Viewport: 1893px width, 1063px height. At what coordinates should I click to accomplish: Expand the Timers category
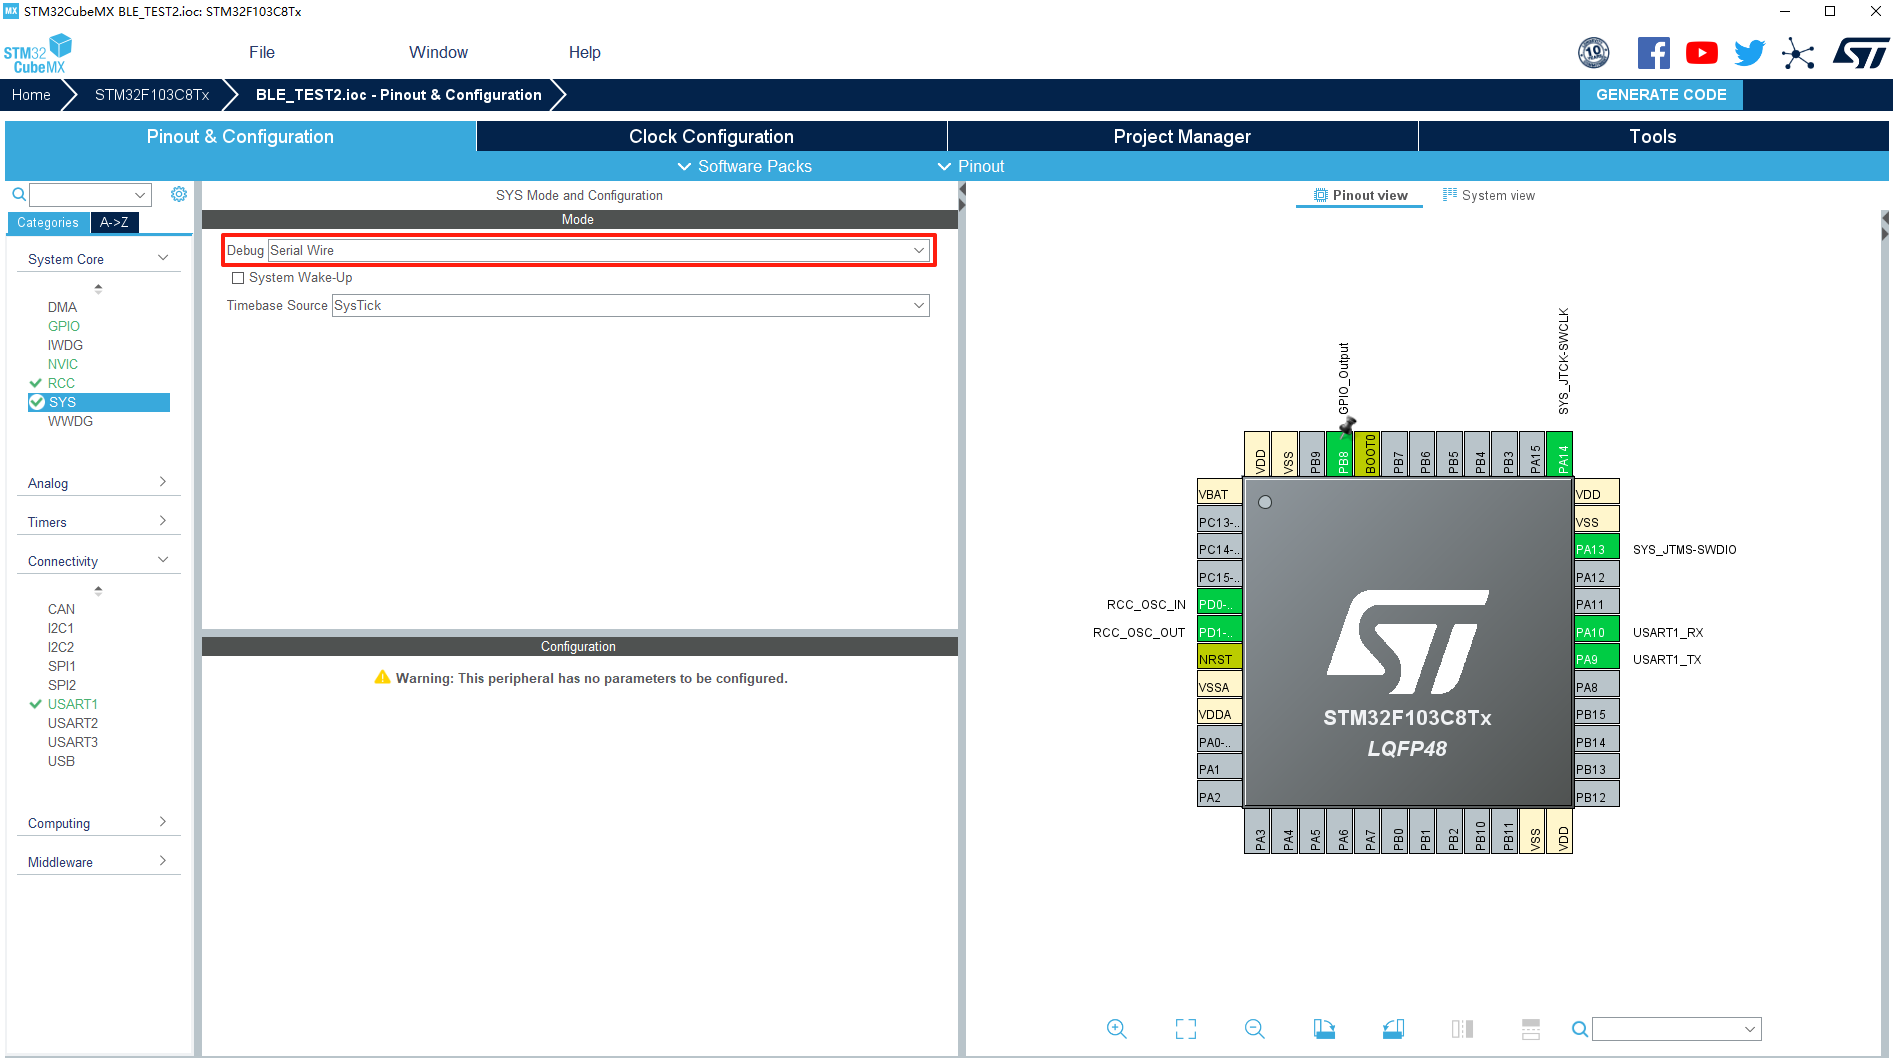pyautogui.click(x=98, y=522)
